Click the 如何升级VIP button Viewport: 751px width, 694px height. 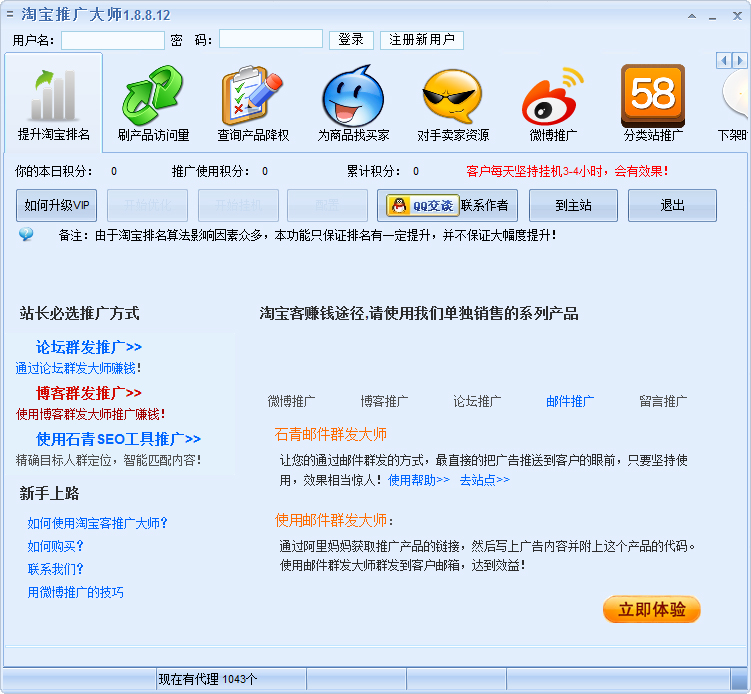tap(57, 205)
